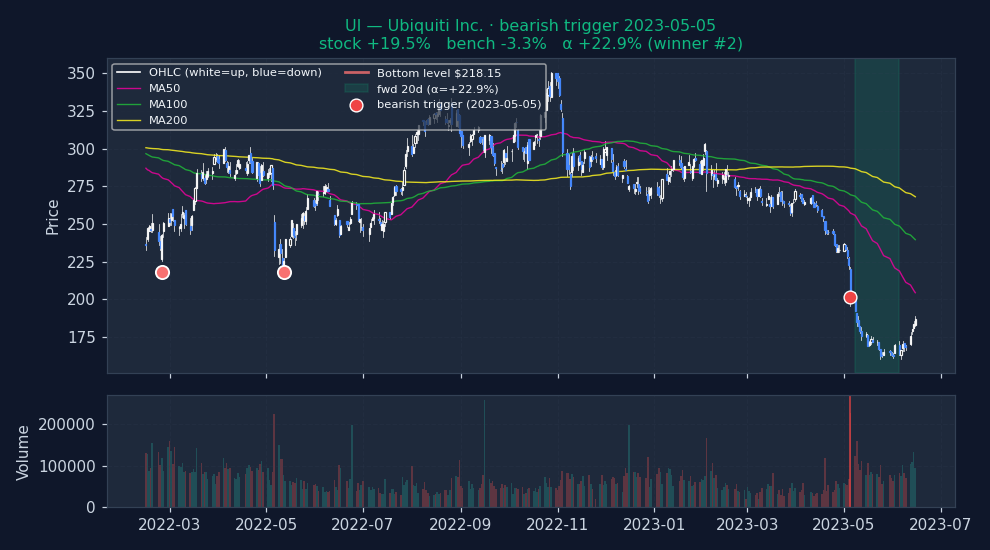The height and width of the screenshot is (550, 990).
Task: Click the tall red volume spike bar
Action: (850, 450)
